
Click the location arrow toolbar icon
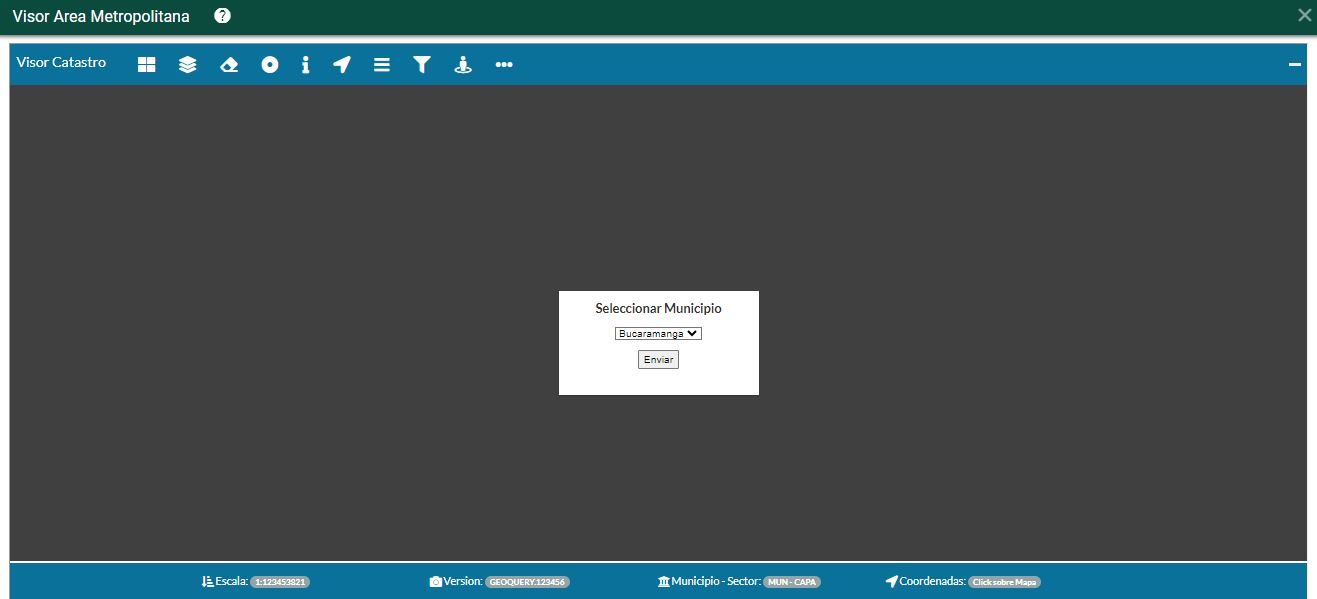tap(342, 64)
